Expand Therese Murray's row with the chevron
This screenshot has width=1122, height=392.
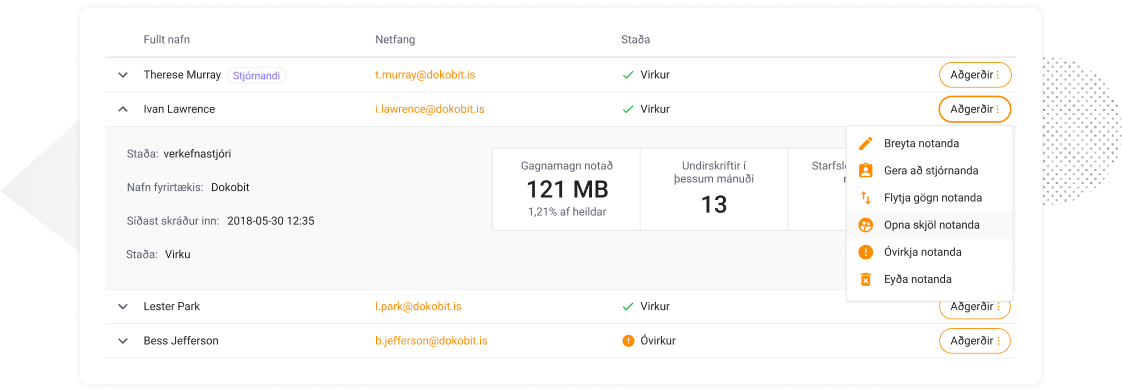click(122, 74)
